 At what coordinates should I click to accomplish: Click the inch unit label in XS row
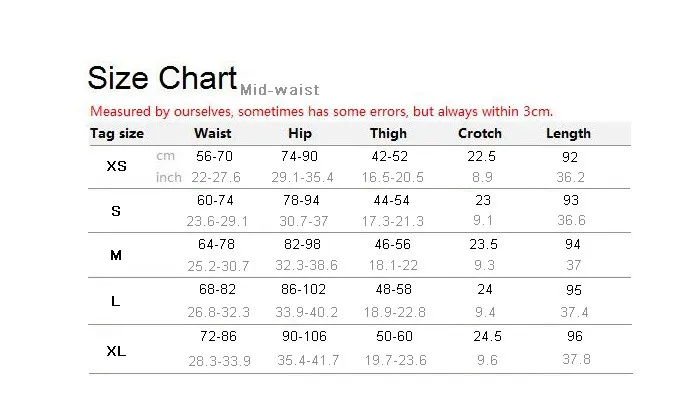click(169, 177)
